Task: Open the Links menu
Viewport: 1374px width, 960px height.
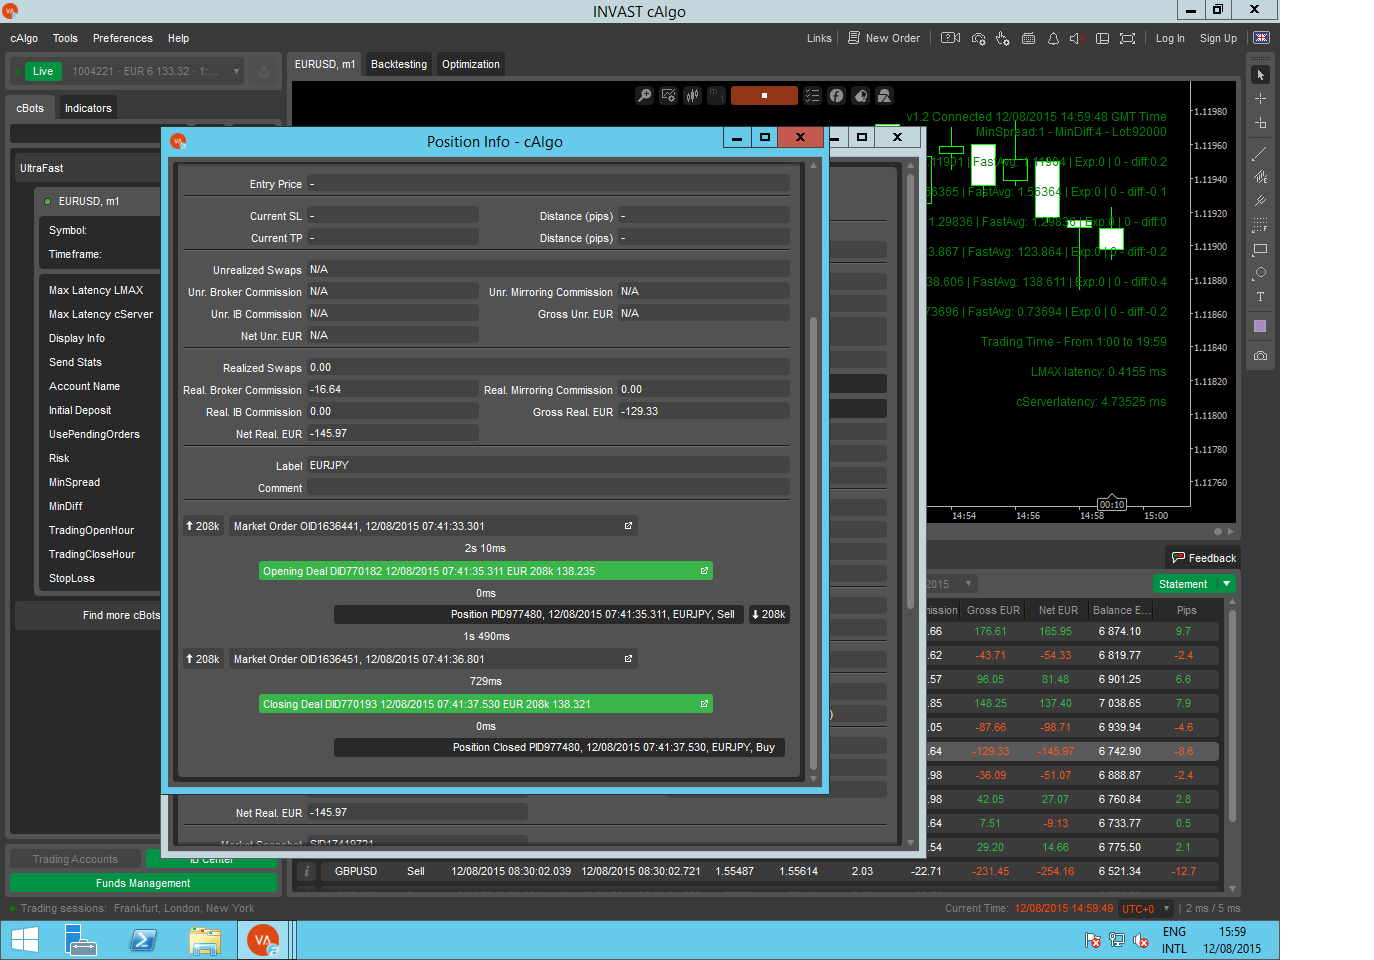Action: [x=819, y=38]
